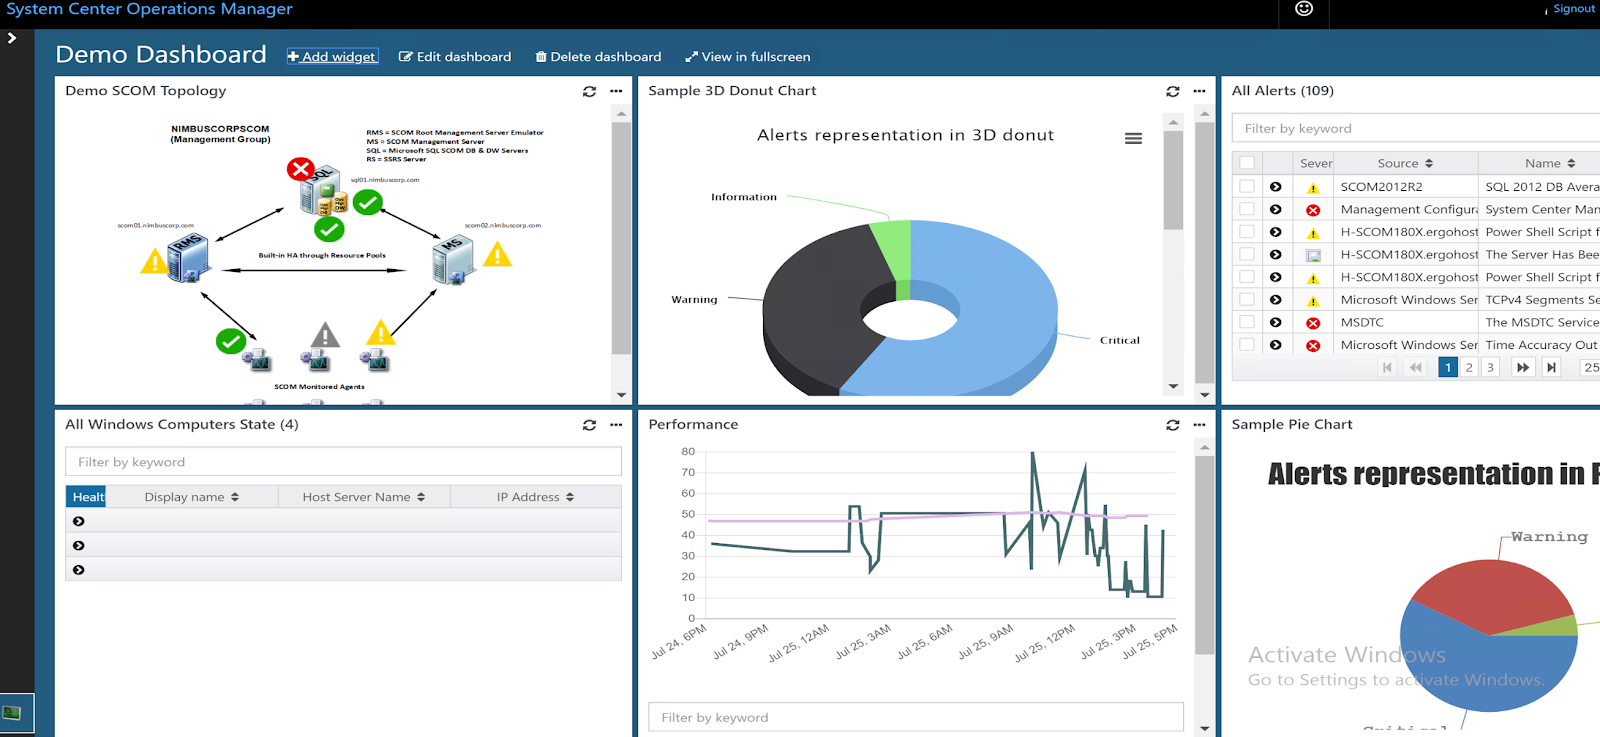This screenshot has height=737, width=1600.
Task: Sort alerts by Source column
Action: pyautogui.click(x=1405, y=163)
